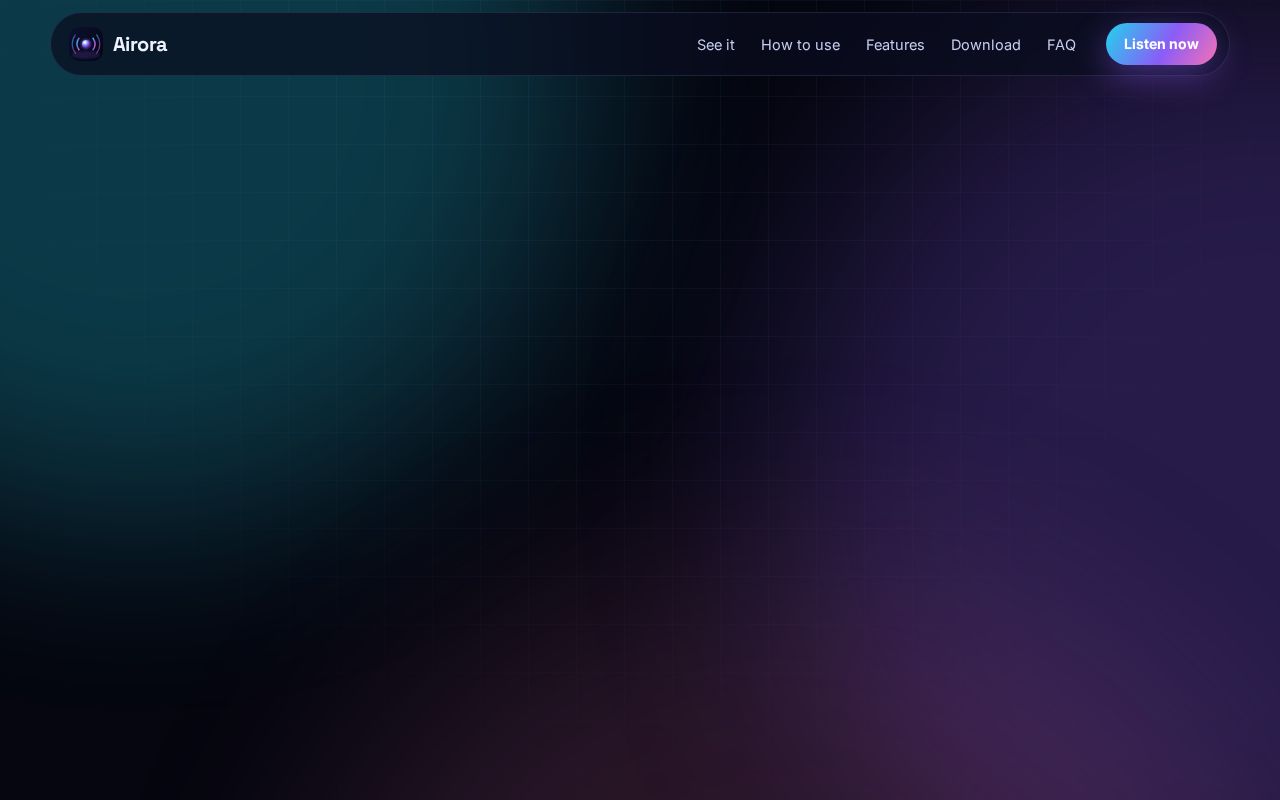Open the Features nav link
Screen dimensions: 1280x800
point(895,45)
